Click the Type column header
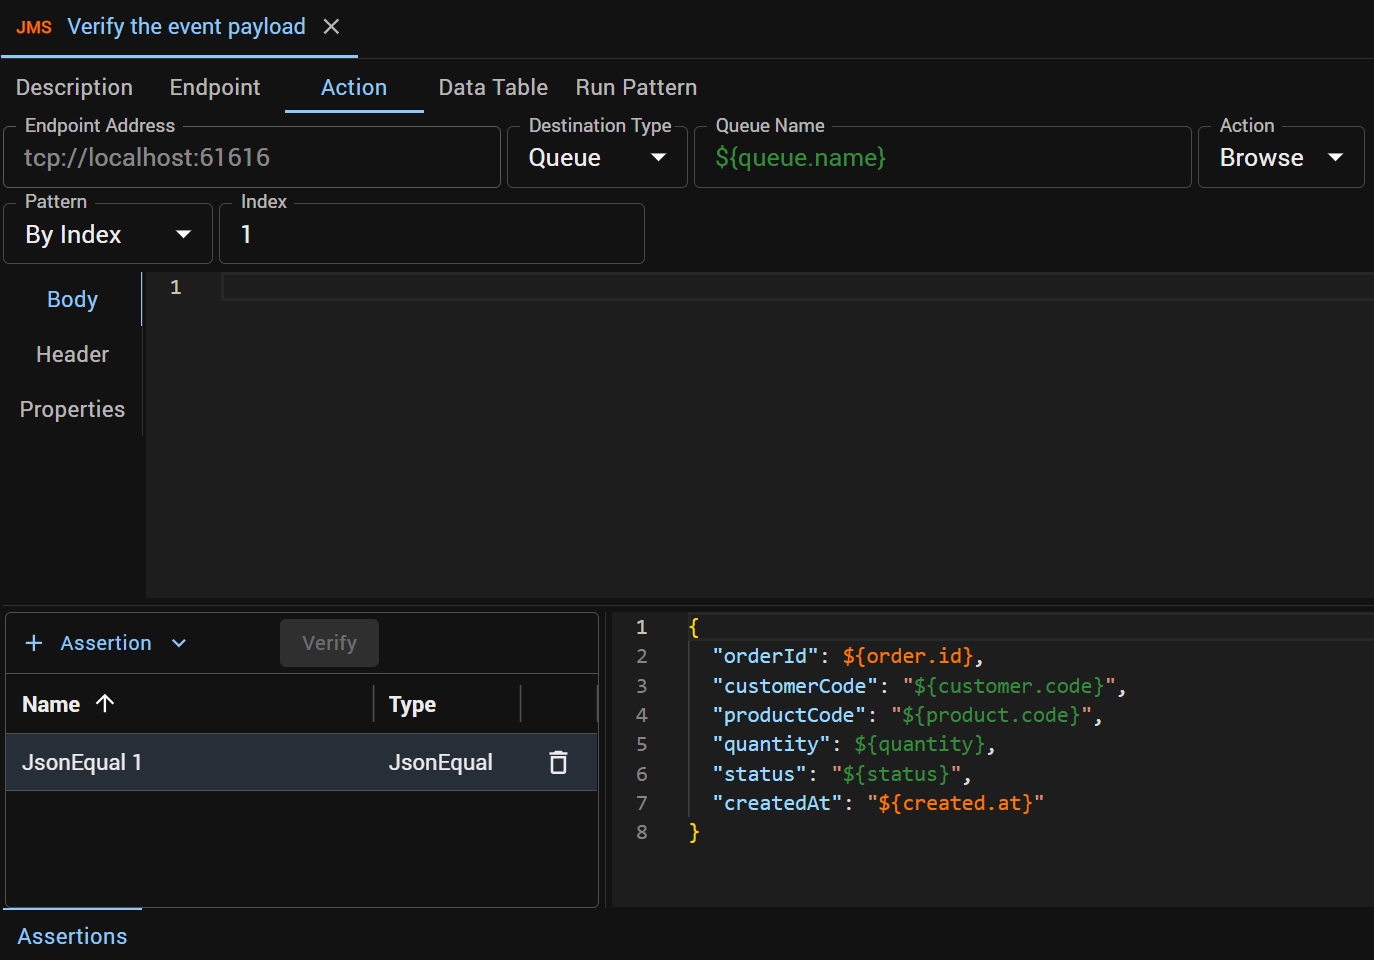 click(412, 704)
